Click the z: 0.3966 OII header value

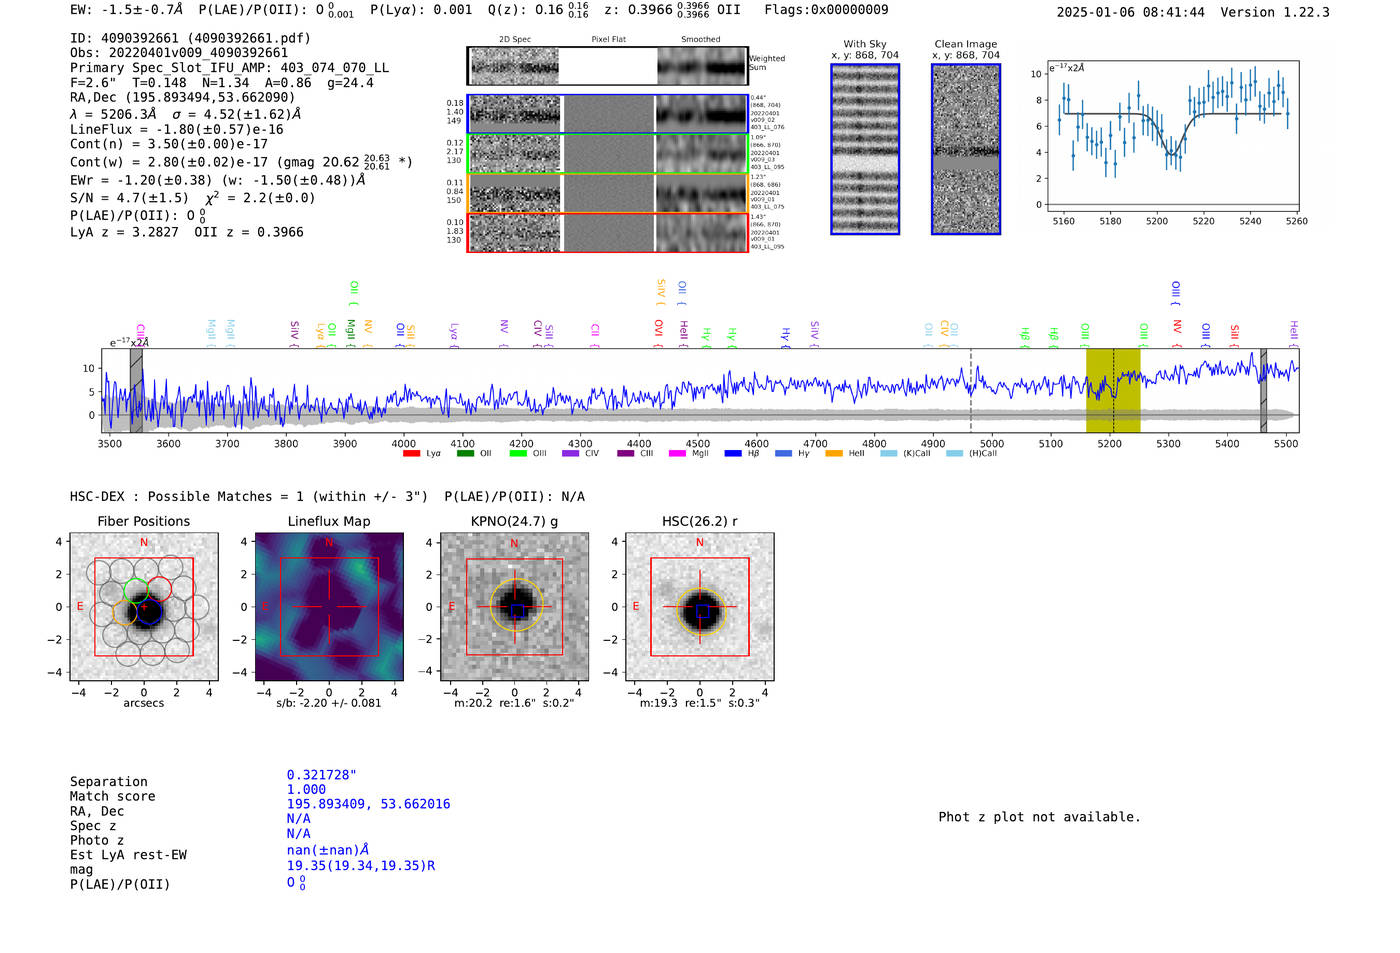pyautogui.click(x=673, y=10)
